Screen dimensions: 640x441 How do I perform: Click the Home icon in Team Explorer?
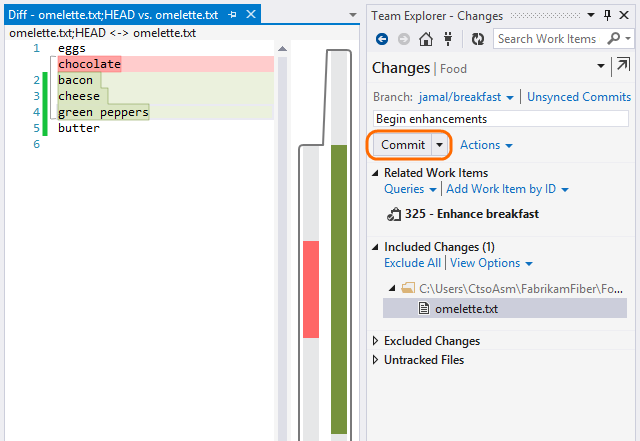[426, 39]
